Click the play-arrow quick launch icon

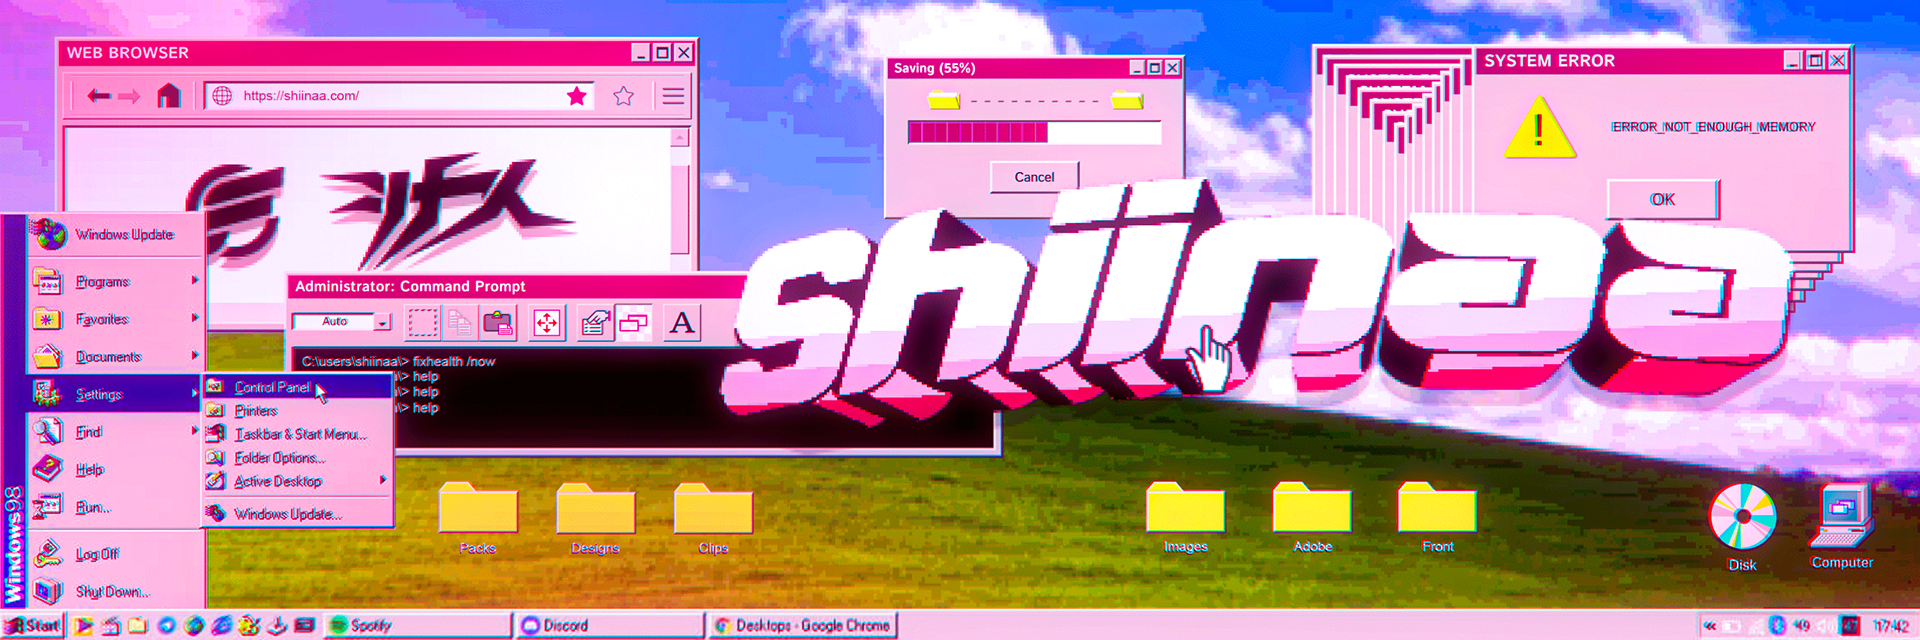pos(84,625)
